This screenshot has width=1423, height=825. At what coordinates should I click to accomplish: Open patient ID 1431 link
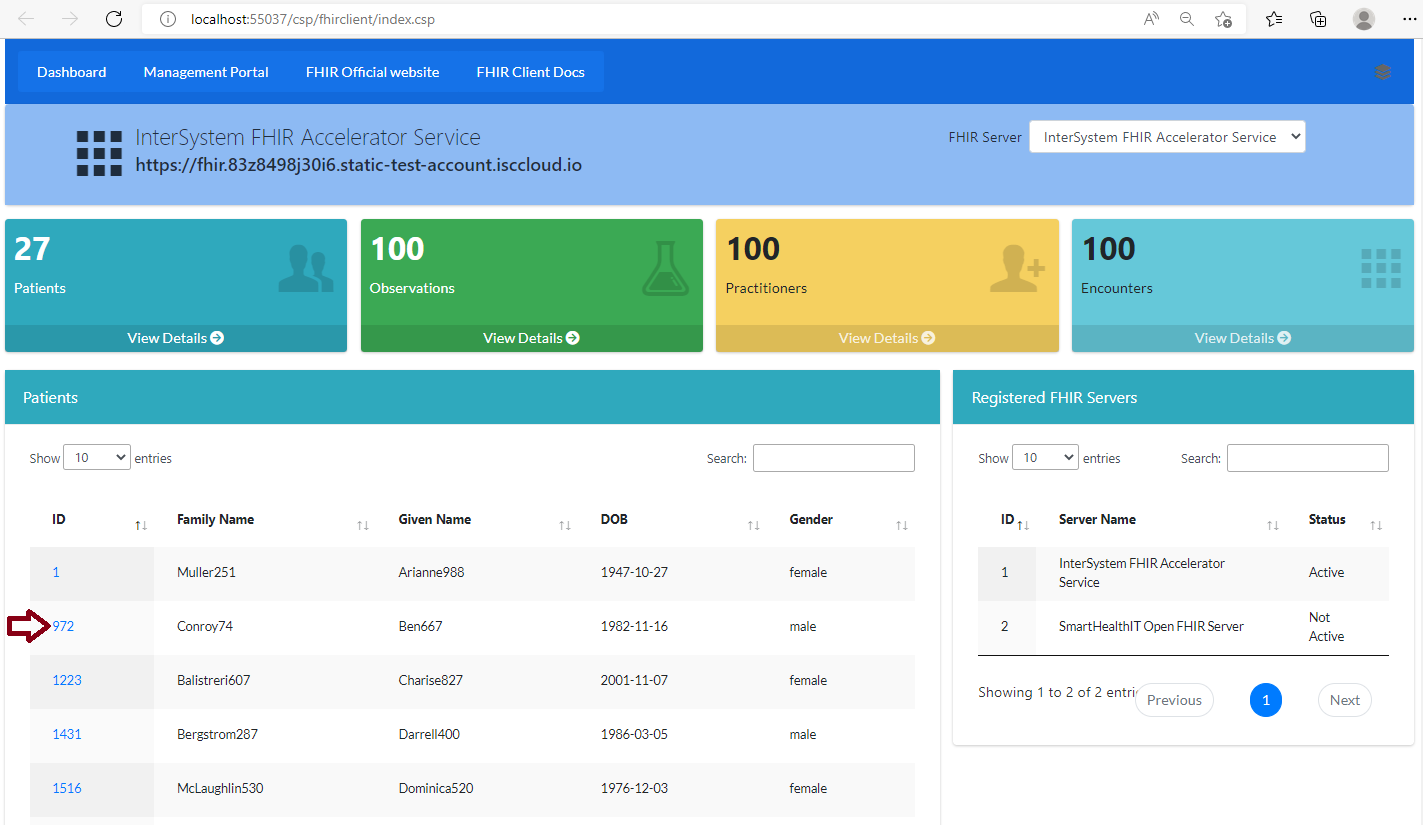tap(67, 734)
